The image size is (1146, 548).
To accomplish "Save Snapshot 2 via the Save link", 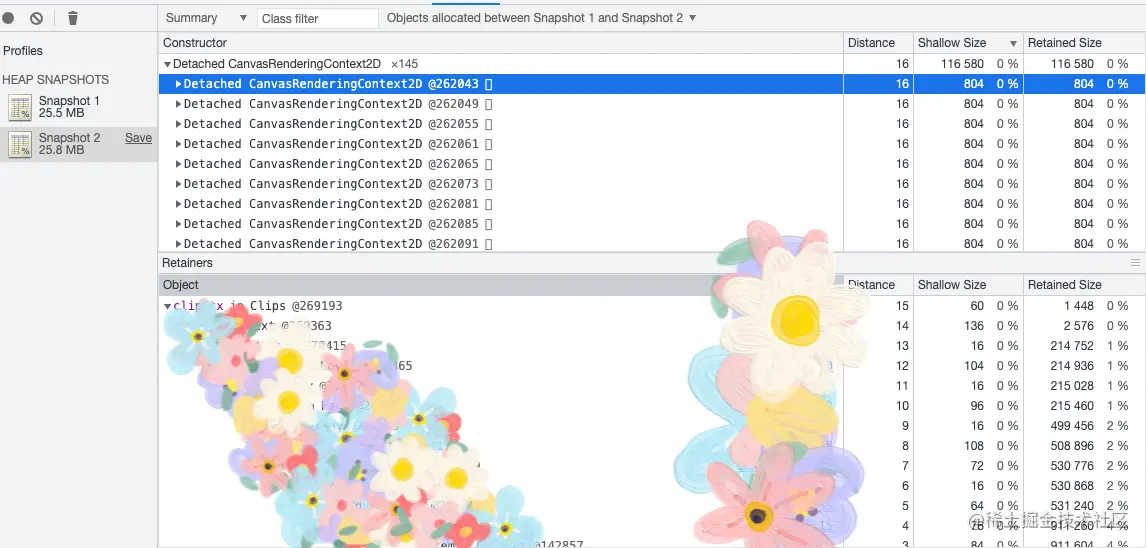I will click(x=138, y=138).
